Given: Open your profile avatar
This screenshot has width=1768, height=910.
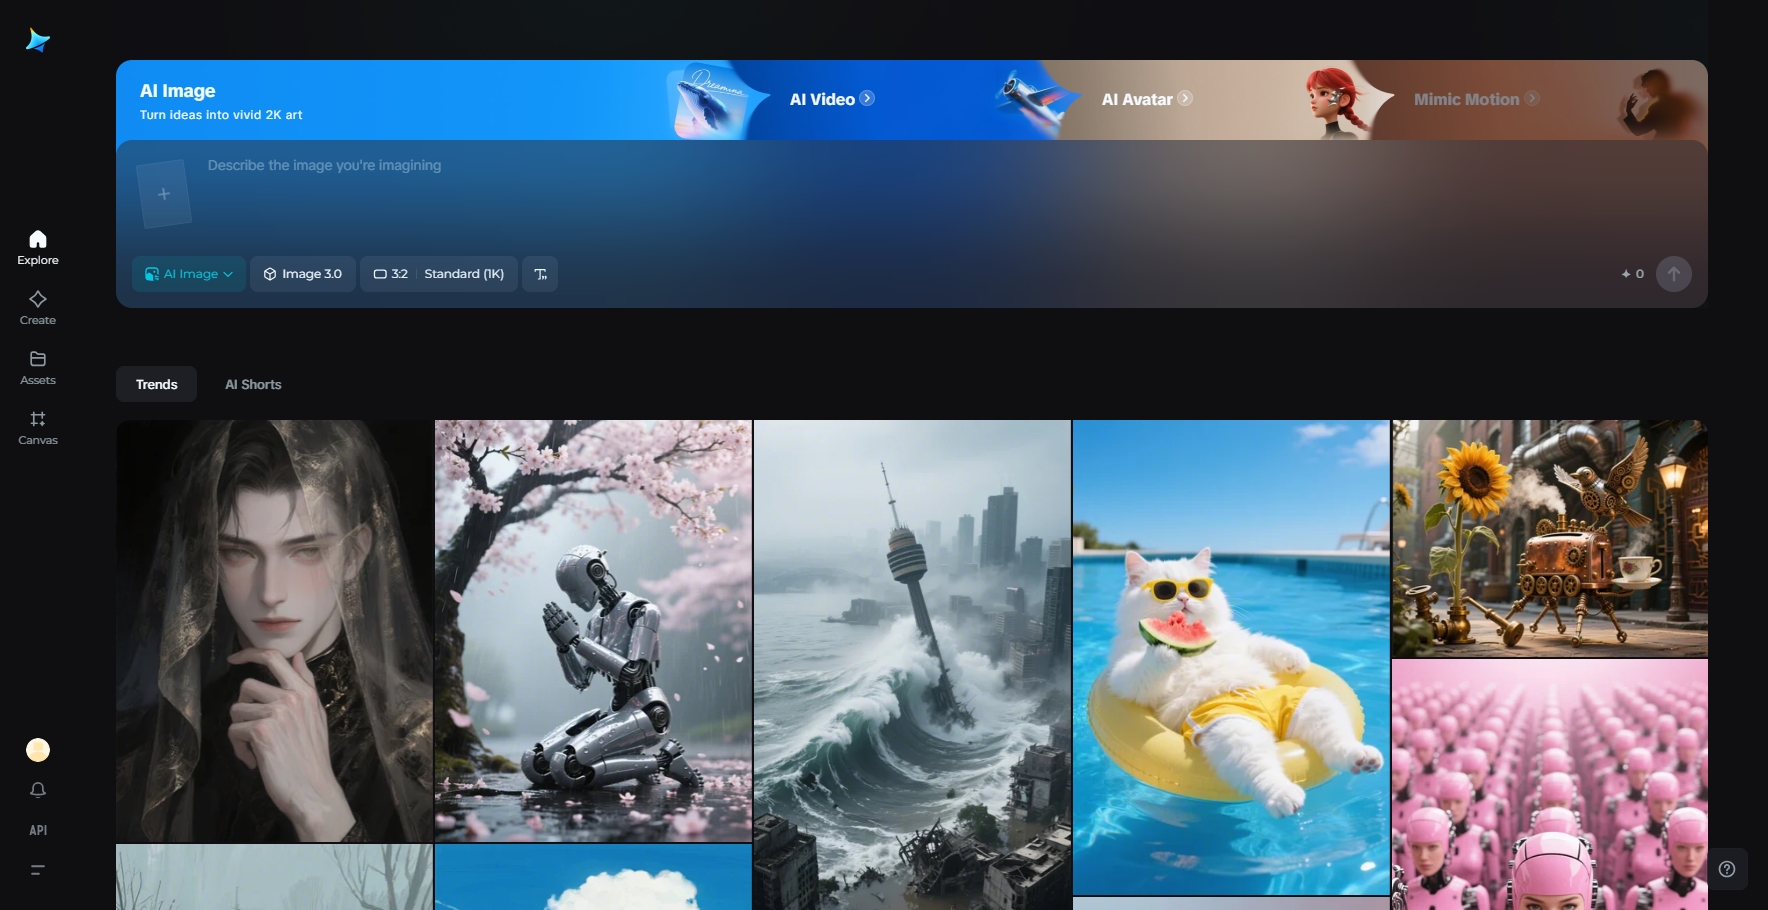Looking at the screenshot, I should (x=37, y=749).
